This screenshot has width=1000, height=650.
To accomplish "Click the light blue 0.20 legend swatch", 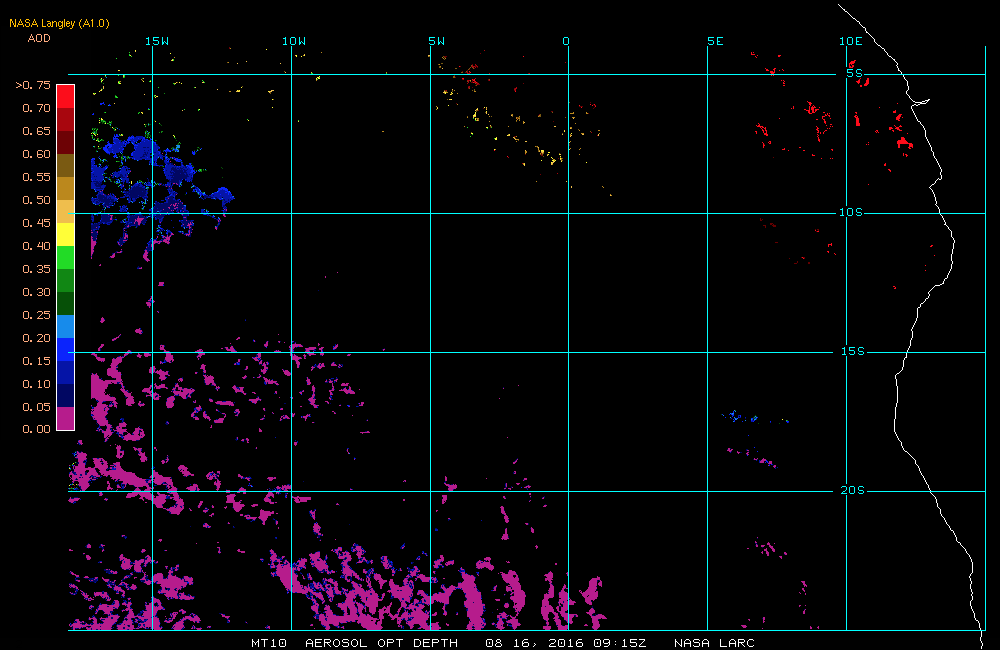I will (x=66, y=326).
